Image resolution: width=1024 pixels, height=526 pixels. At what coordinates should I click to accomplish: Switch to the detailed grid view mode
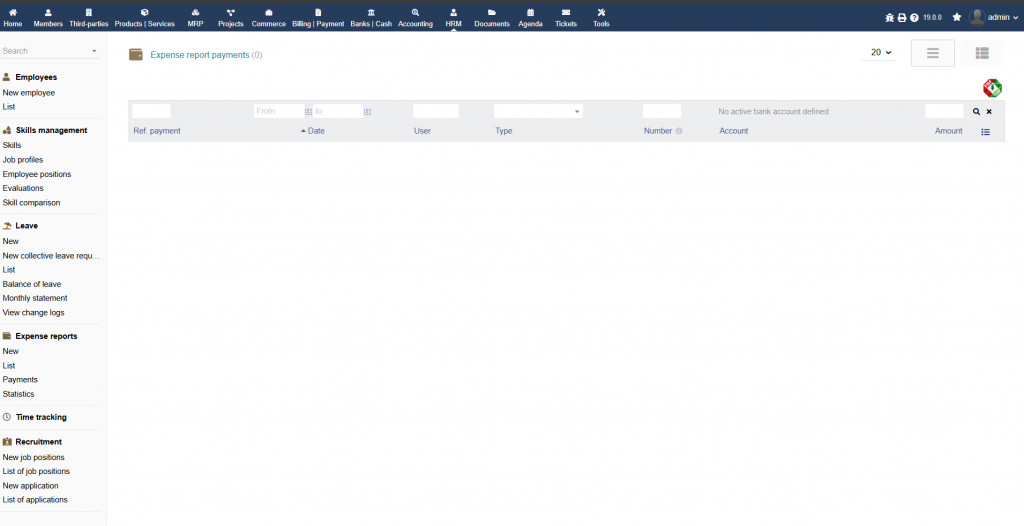point(982,53)
